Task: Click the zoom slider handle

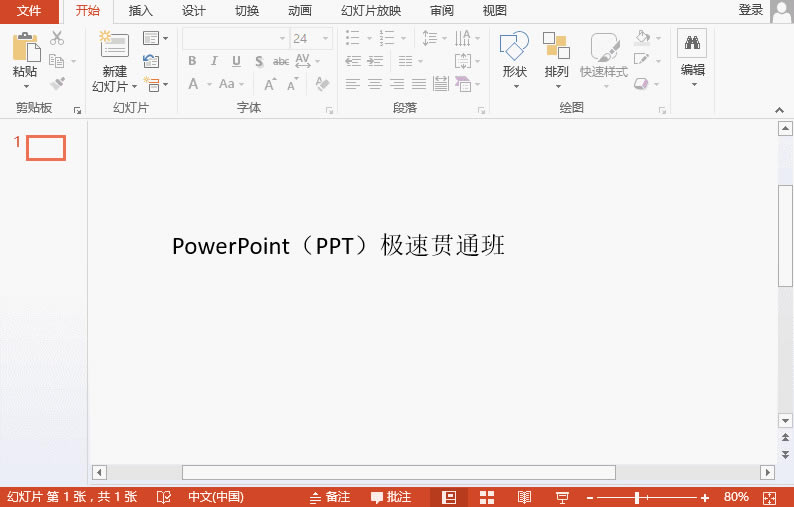Action: point(637,497)
